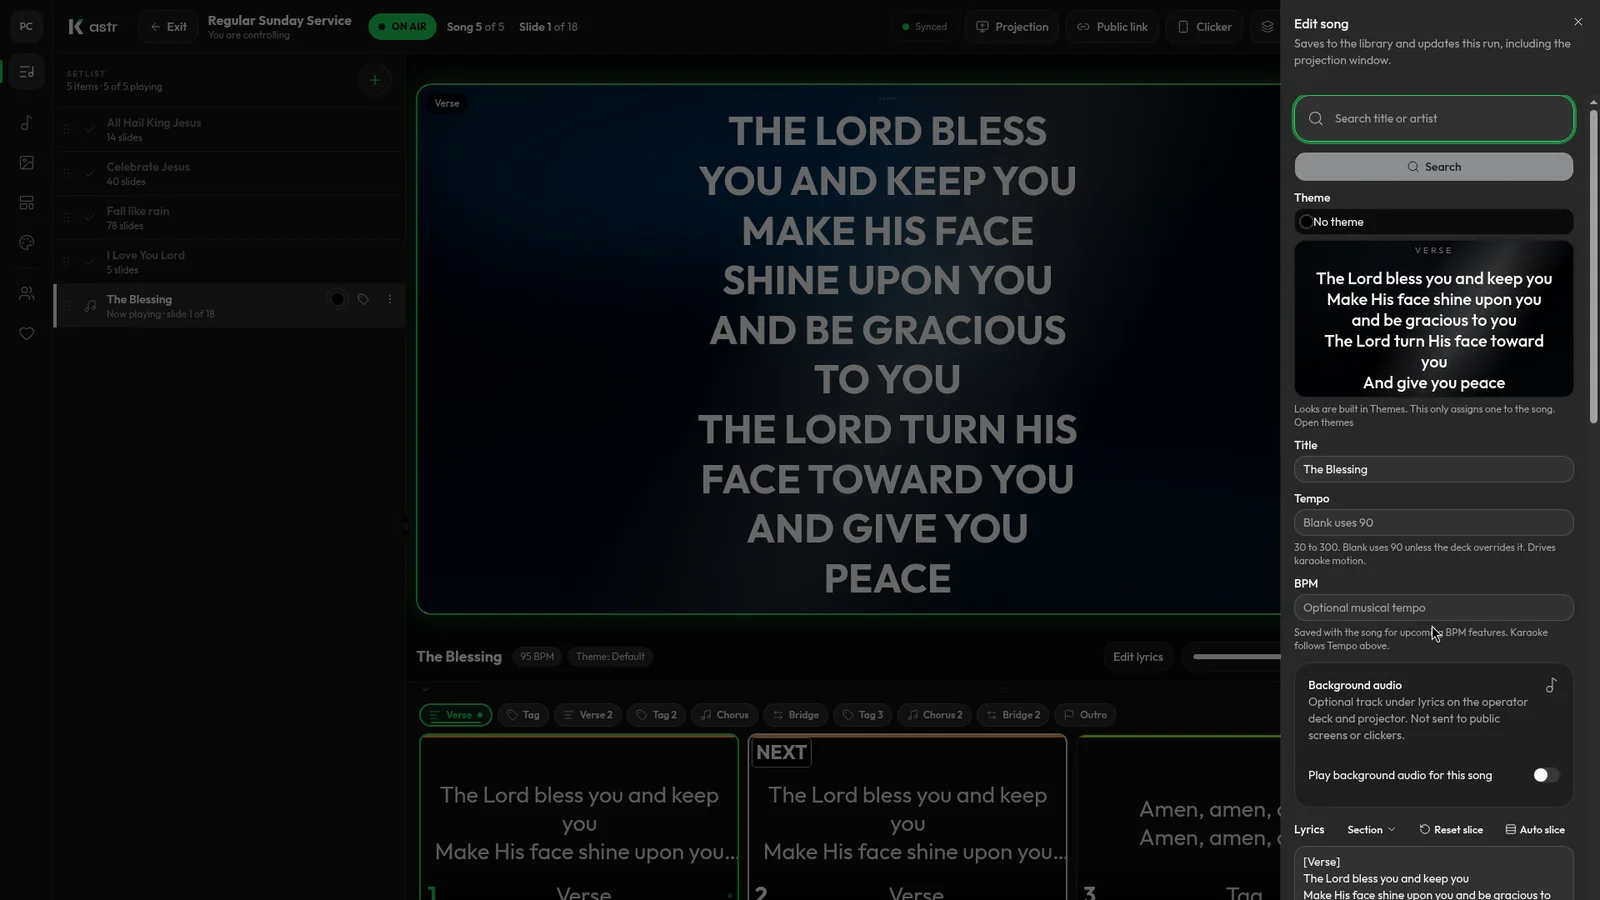Image resolution: width=1600 pixels, height=900 pixels.
Task: Jump to the Verse 2 section chip
Action: [588, 715]
